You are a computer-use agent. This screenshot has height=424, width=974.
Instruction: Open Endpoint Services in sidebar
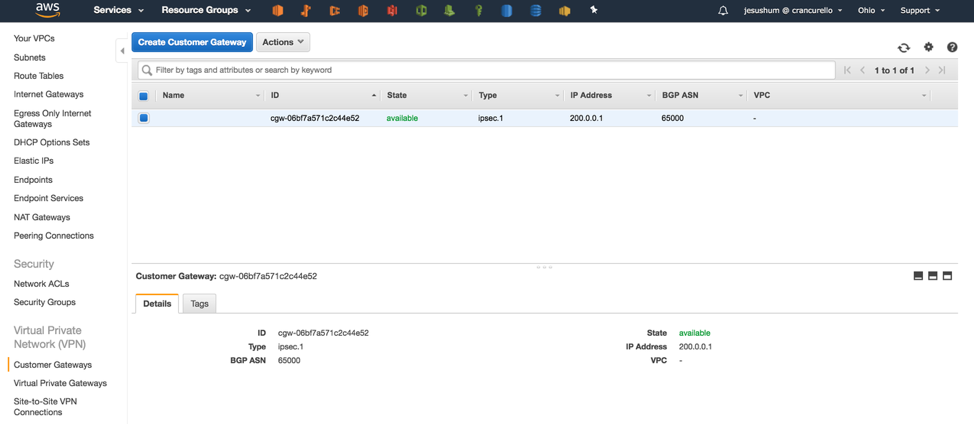48,199
